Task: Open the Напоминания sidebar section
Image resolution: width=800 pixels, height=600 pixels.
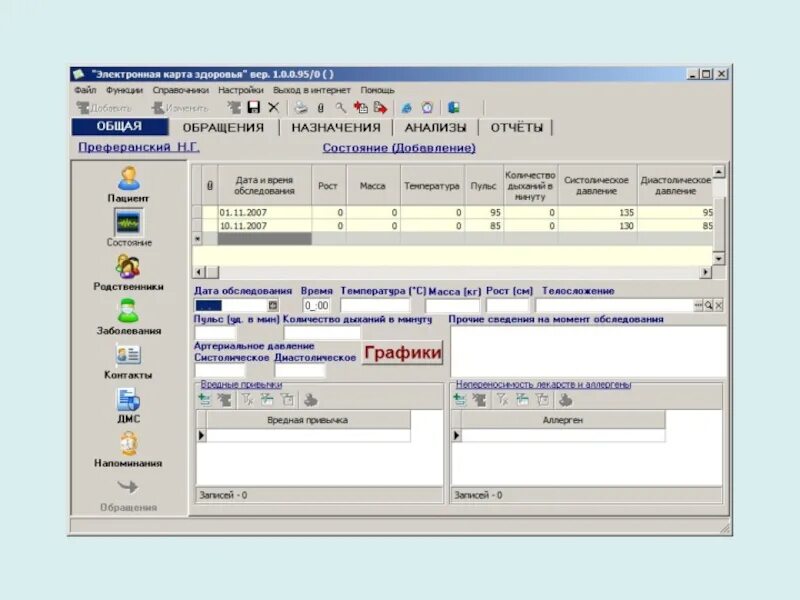Action: (128, 449)
